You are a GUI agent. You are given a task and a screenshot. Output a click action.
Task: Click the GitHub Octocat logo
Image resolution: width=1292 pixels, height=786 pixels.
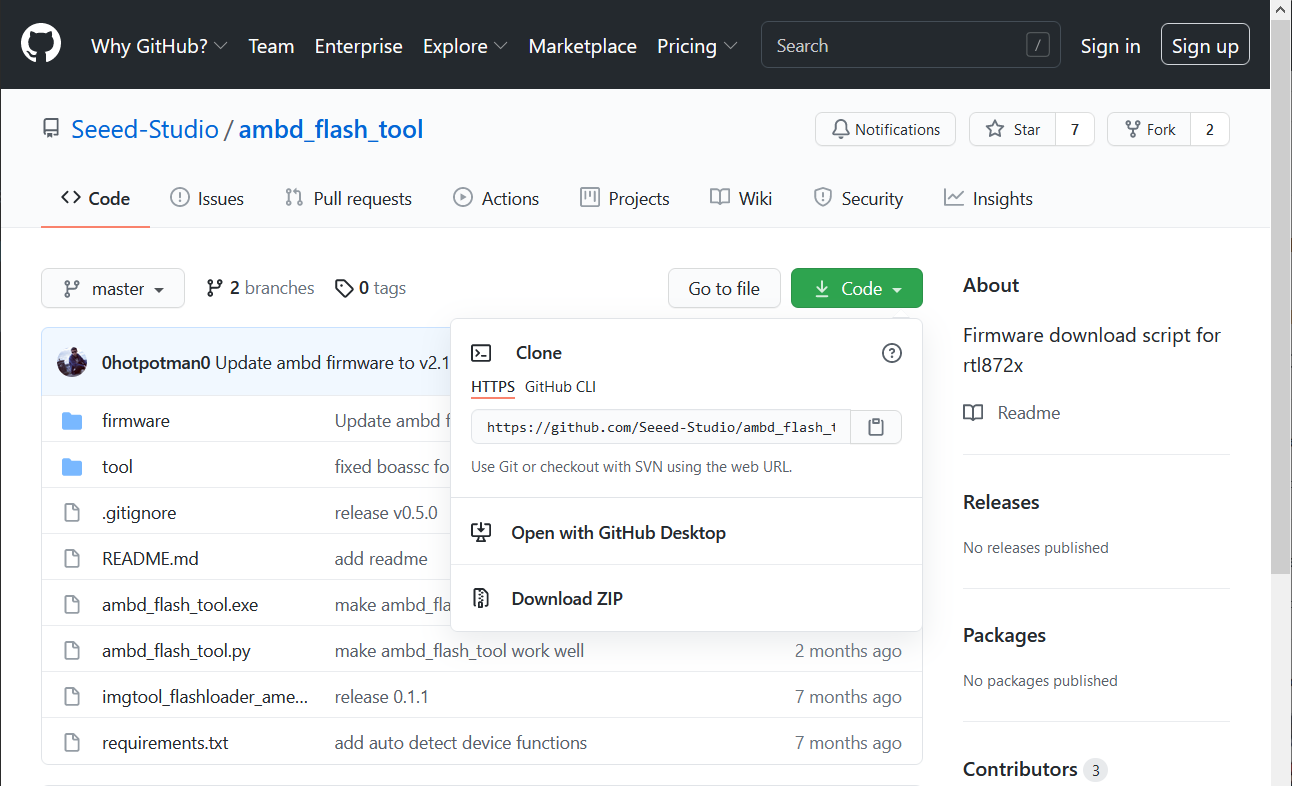[x=40, y=43]
